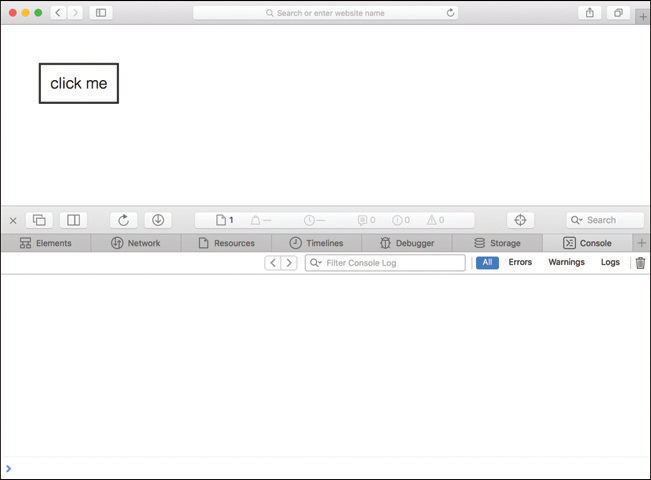Click the "click me" button on the page

click(x=78, y=84)
